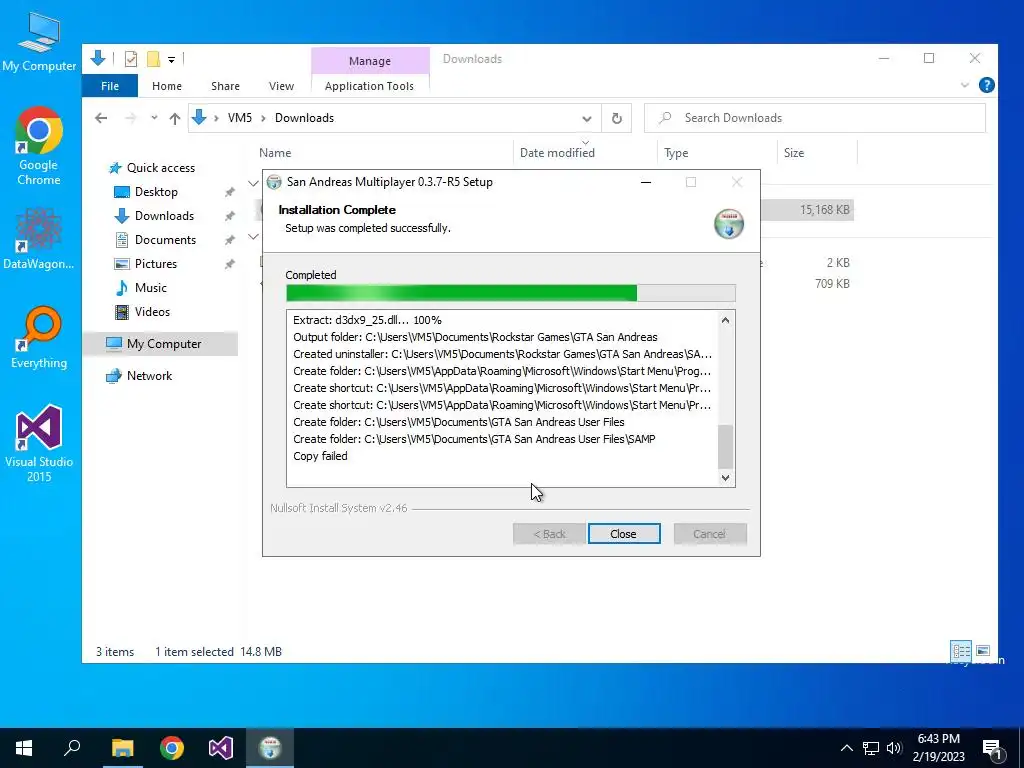Viewport: 1024px width, 768px height.
Task: Minimize the SAMP Setup dialog
Action: (x=646, y=182)
